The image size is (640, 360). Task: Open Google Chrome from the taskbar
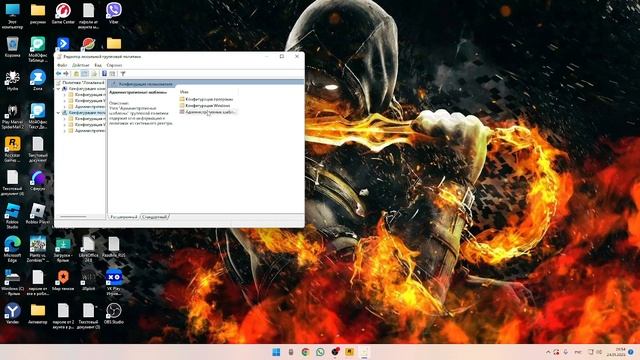[x=305, y=352]
